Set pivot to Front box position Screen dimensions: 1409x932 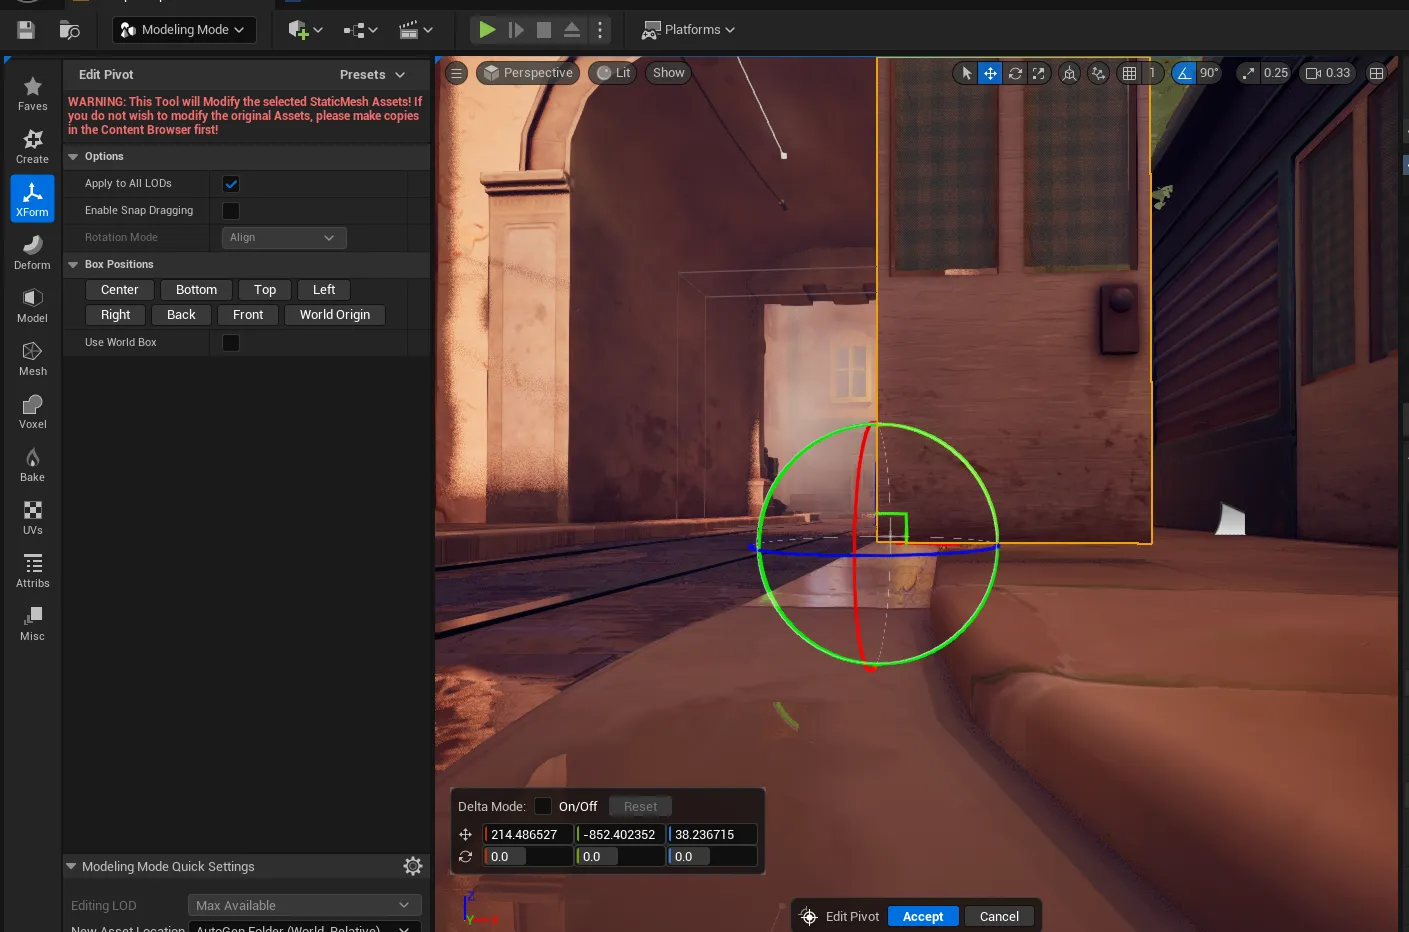(248, 315)
